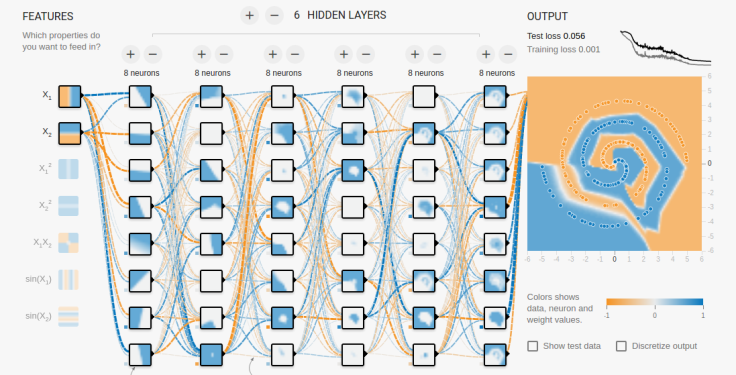Remove a neuron from the second hidden layer
736x375 pixels.
[x=224, y=54]
